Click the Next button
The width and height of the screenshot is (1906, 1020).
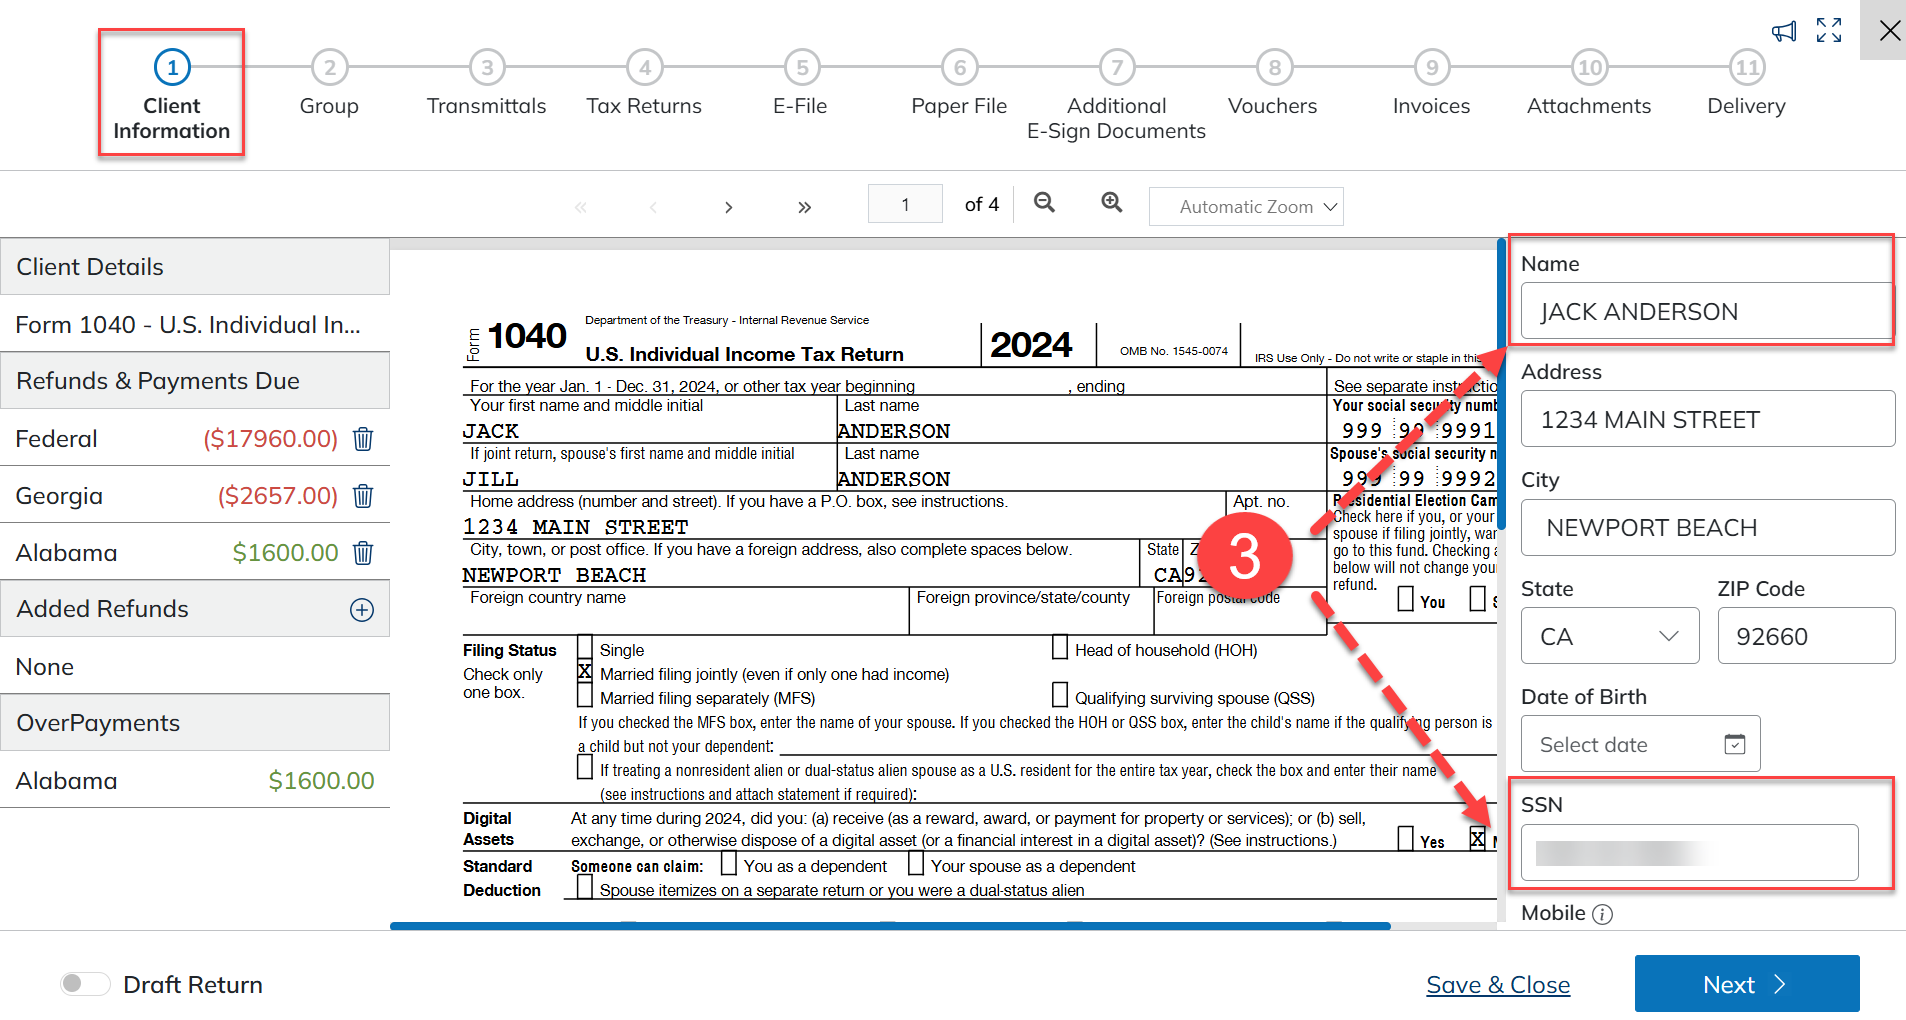(1746, 984)
